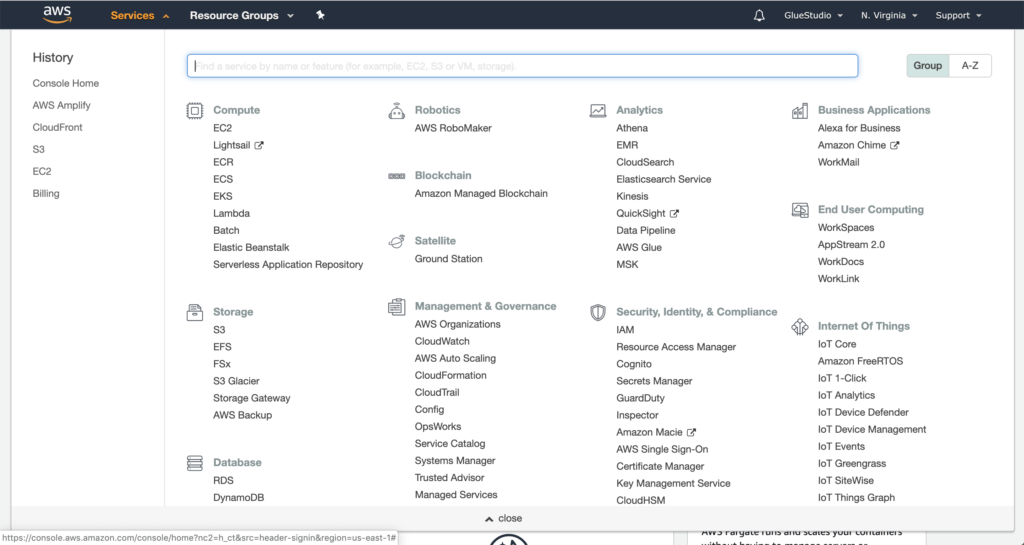Open Key Management Service

click(x=673, y=484)
